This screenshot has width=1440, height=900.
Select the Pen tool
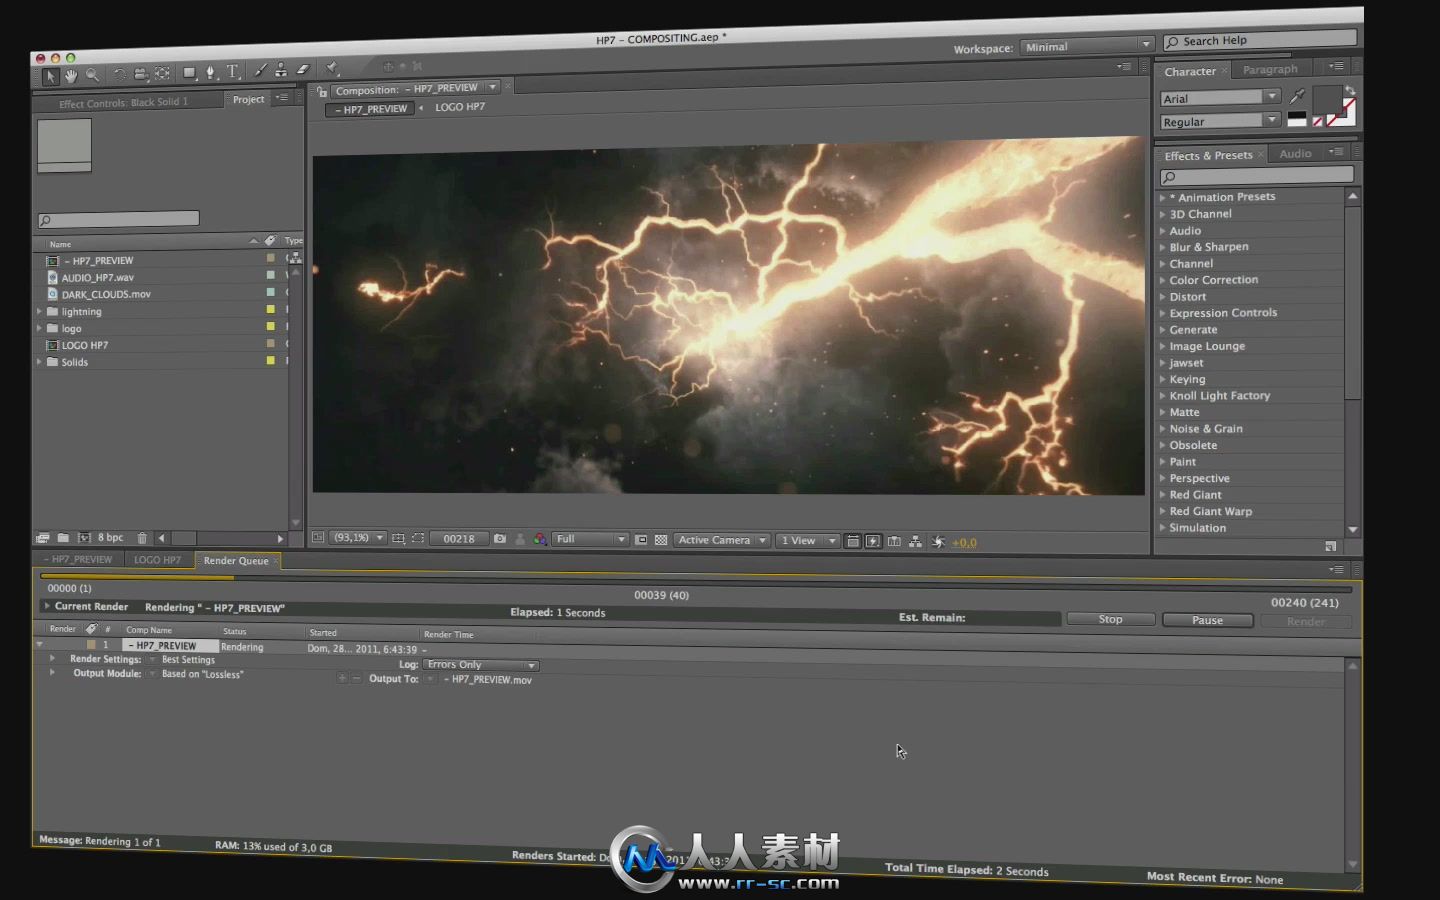(210, 72)
